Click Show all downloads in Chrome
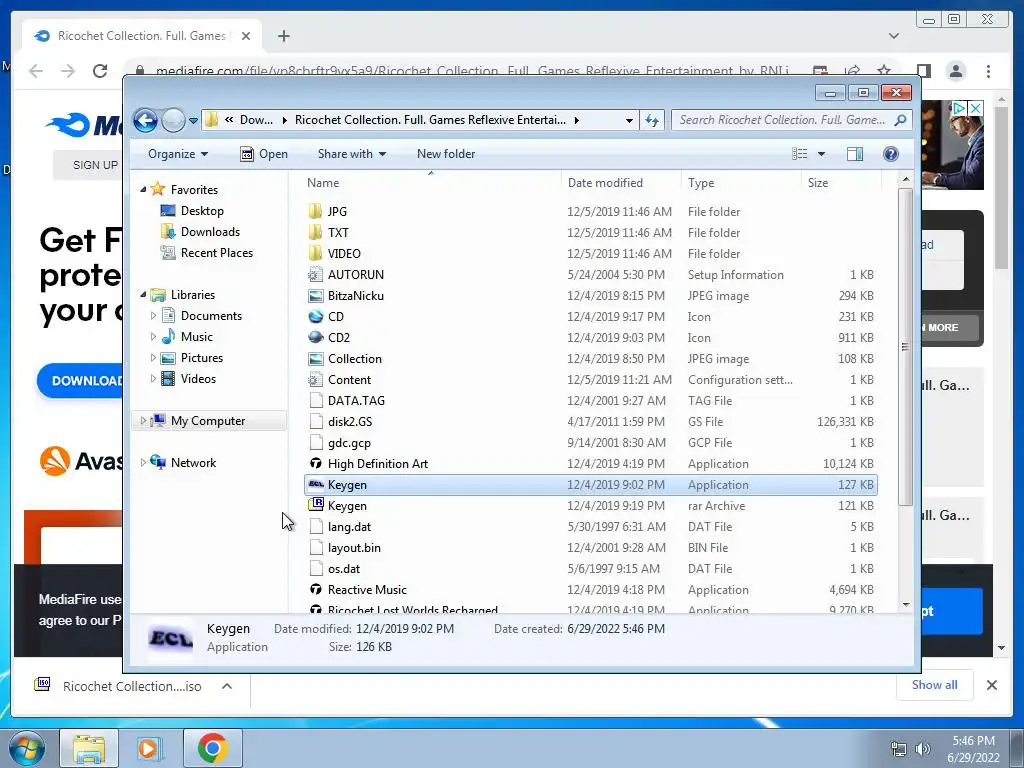The image size is (1024, 768). (935, 684)
